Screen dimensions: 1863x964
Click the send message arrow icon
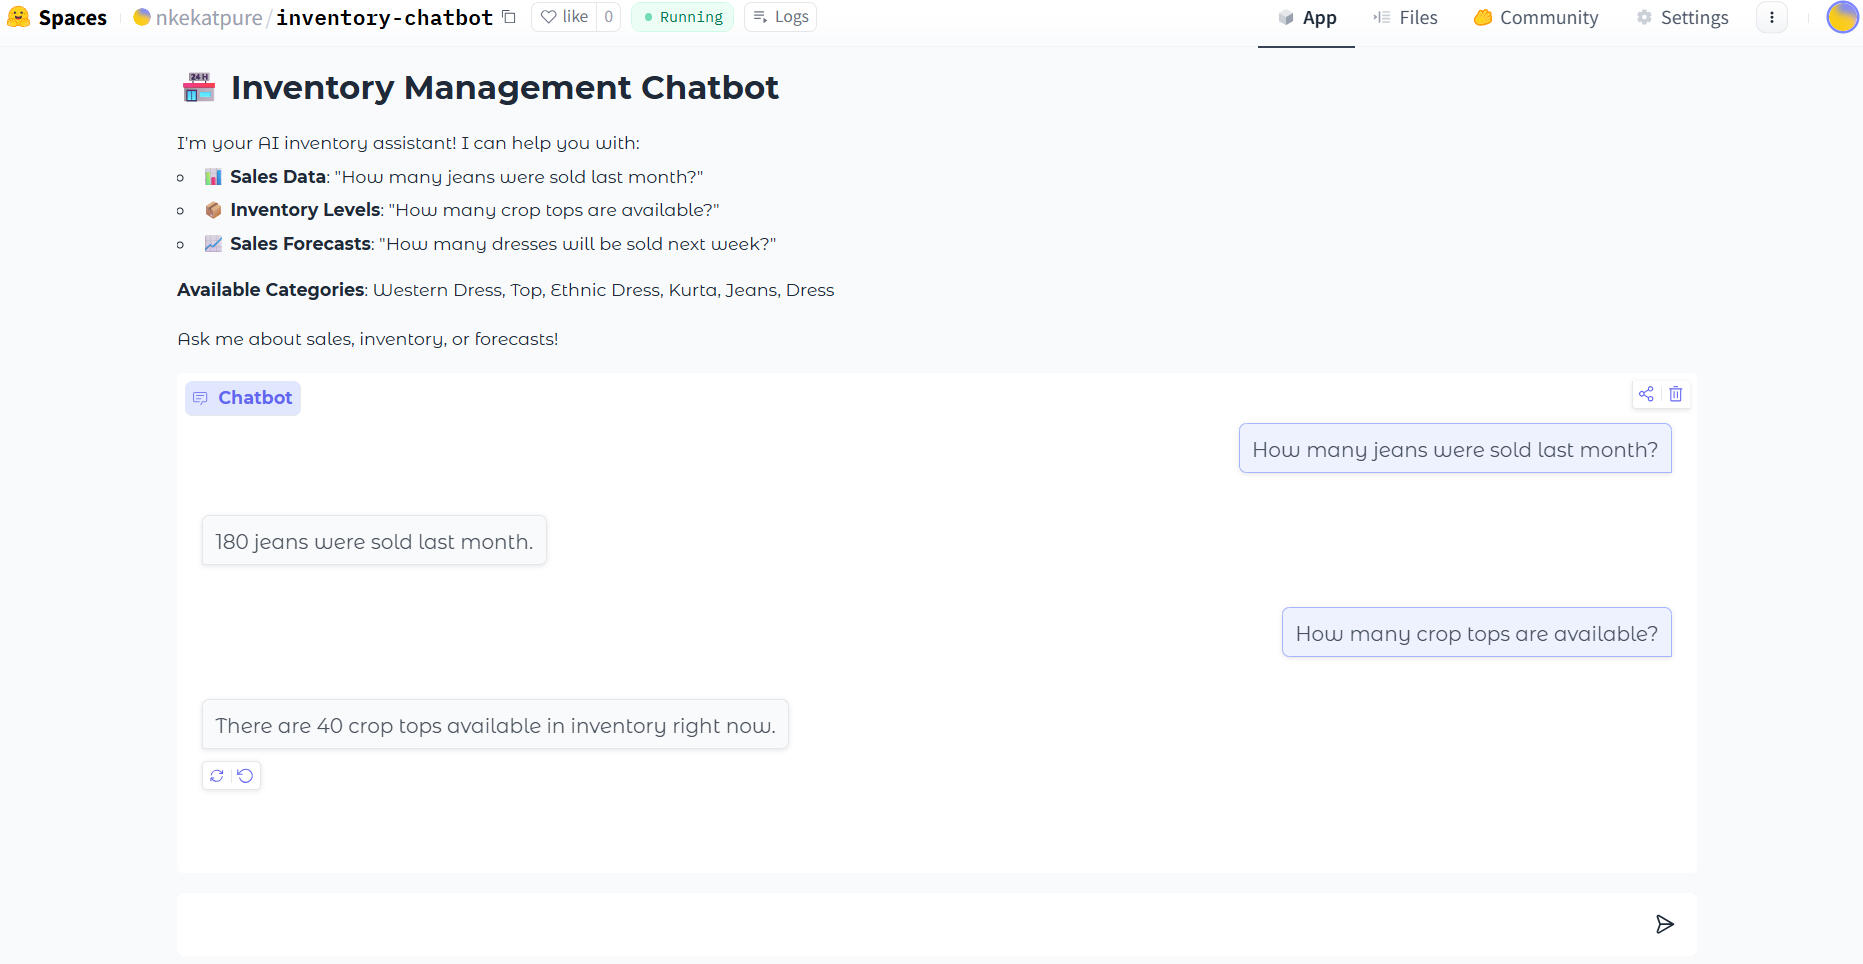point(1664,924)
